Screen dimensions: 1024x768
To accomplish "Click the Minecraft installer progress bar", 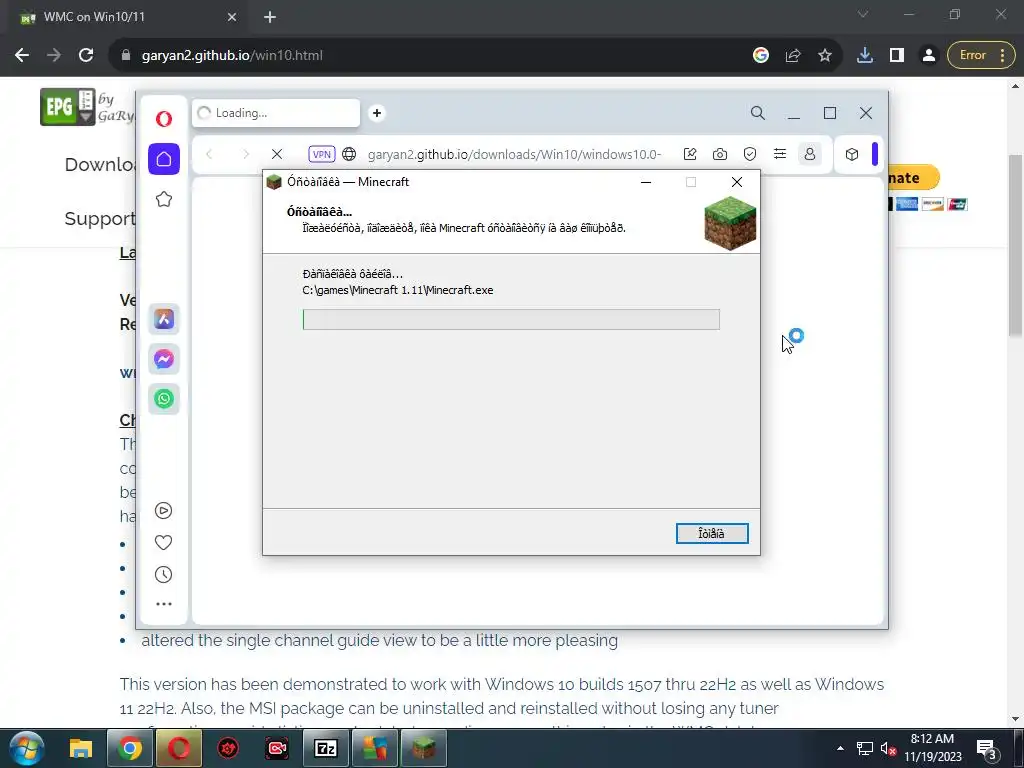I will coord(511,319).
